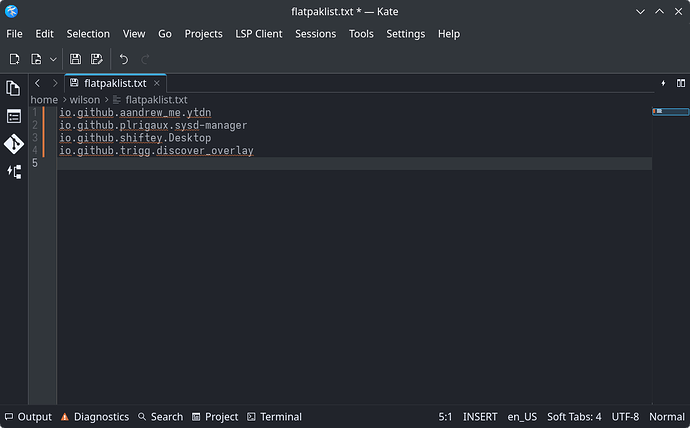
Task: Click the line io.github.aandrew_me.ytdn
Action: pos(135,113)
